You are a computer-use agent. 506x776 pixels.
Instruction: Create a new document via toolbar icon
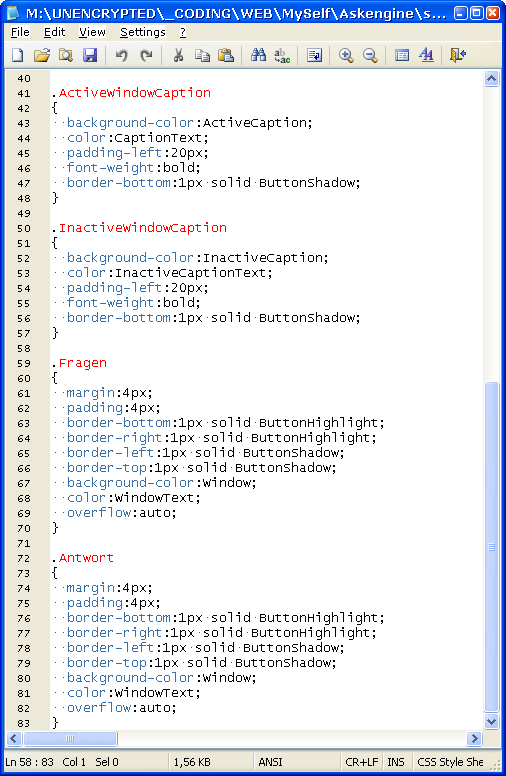click(x=18, y=55)
